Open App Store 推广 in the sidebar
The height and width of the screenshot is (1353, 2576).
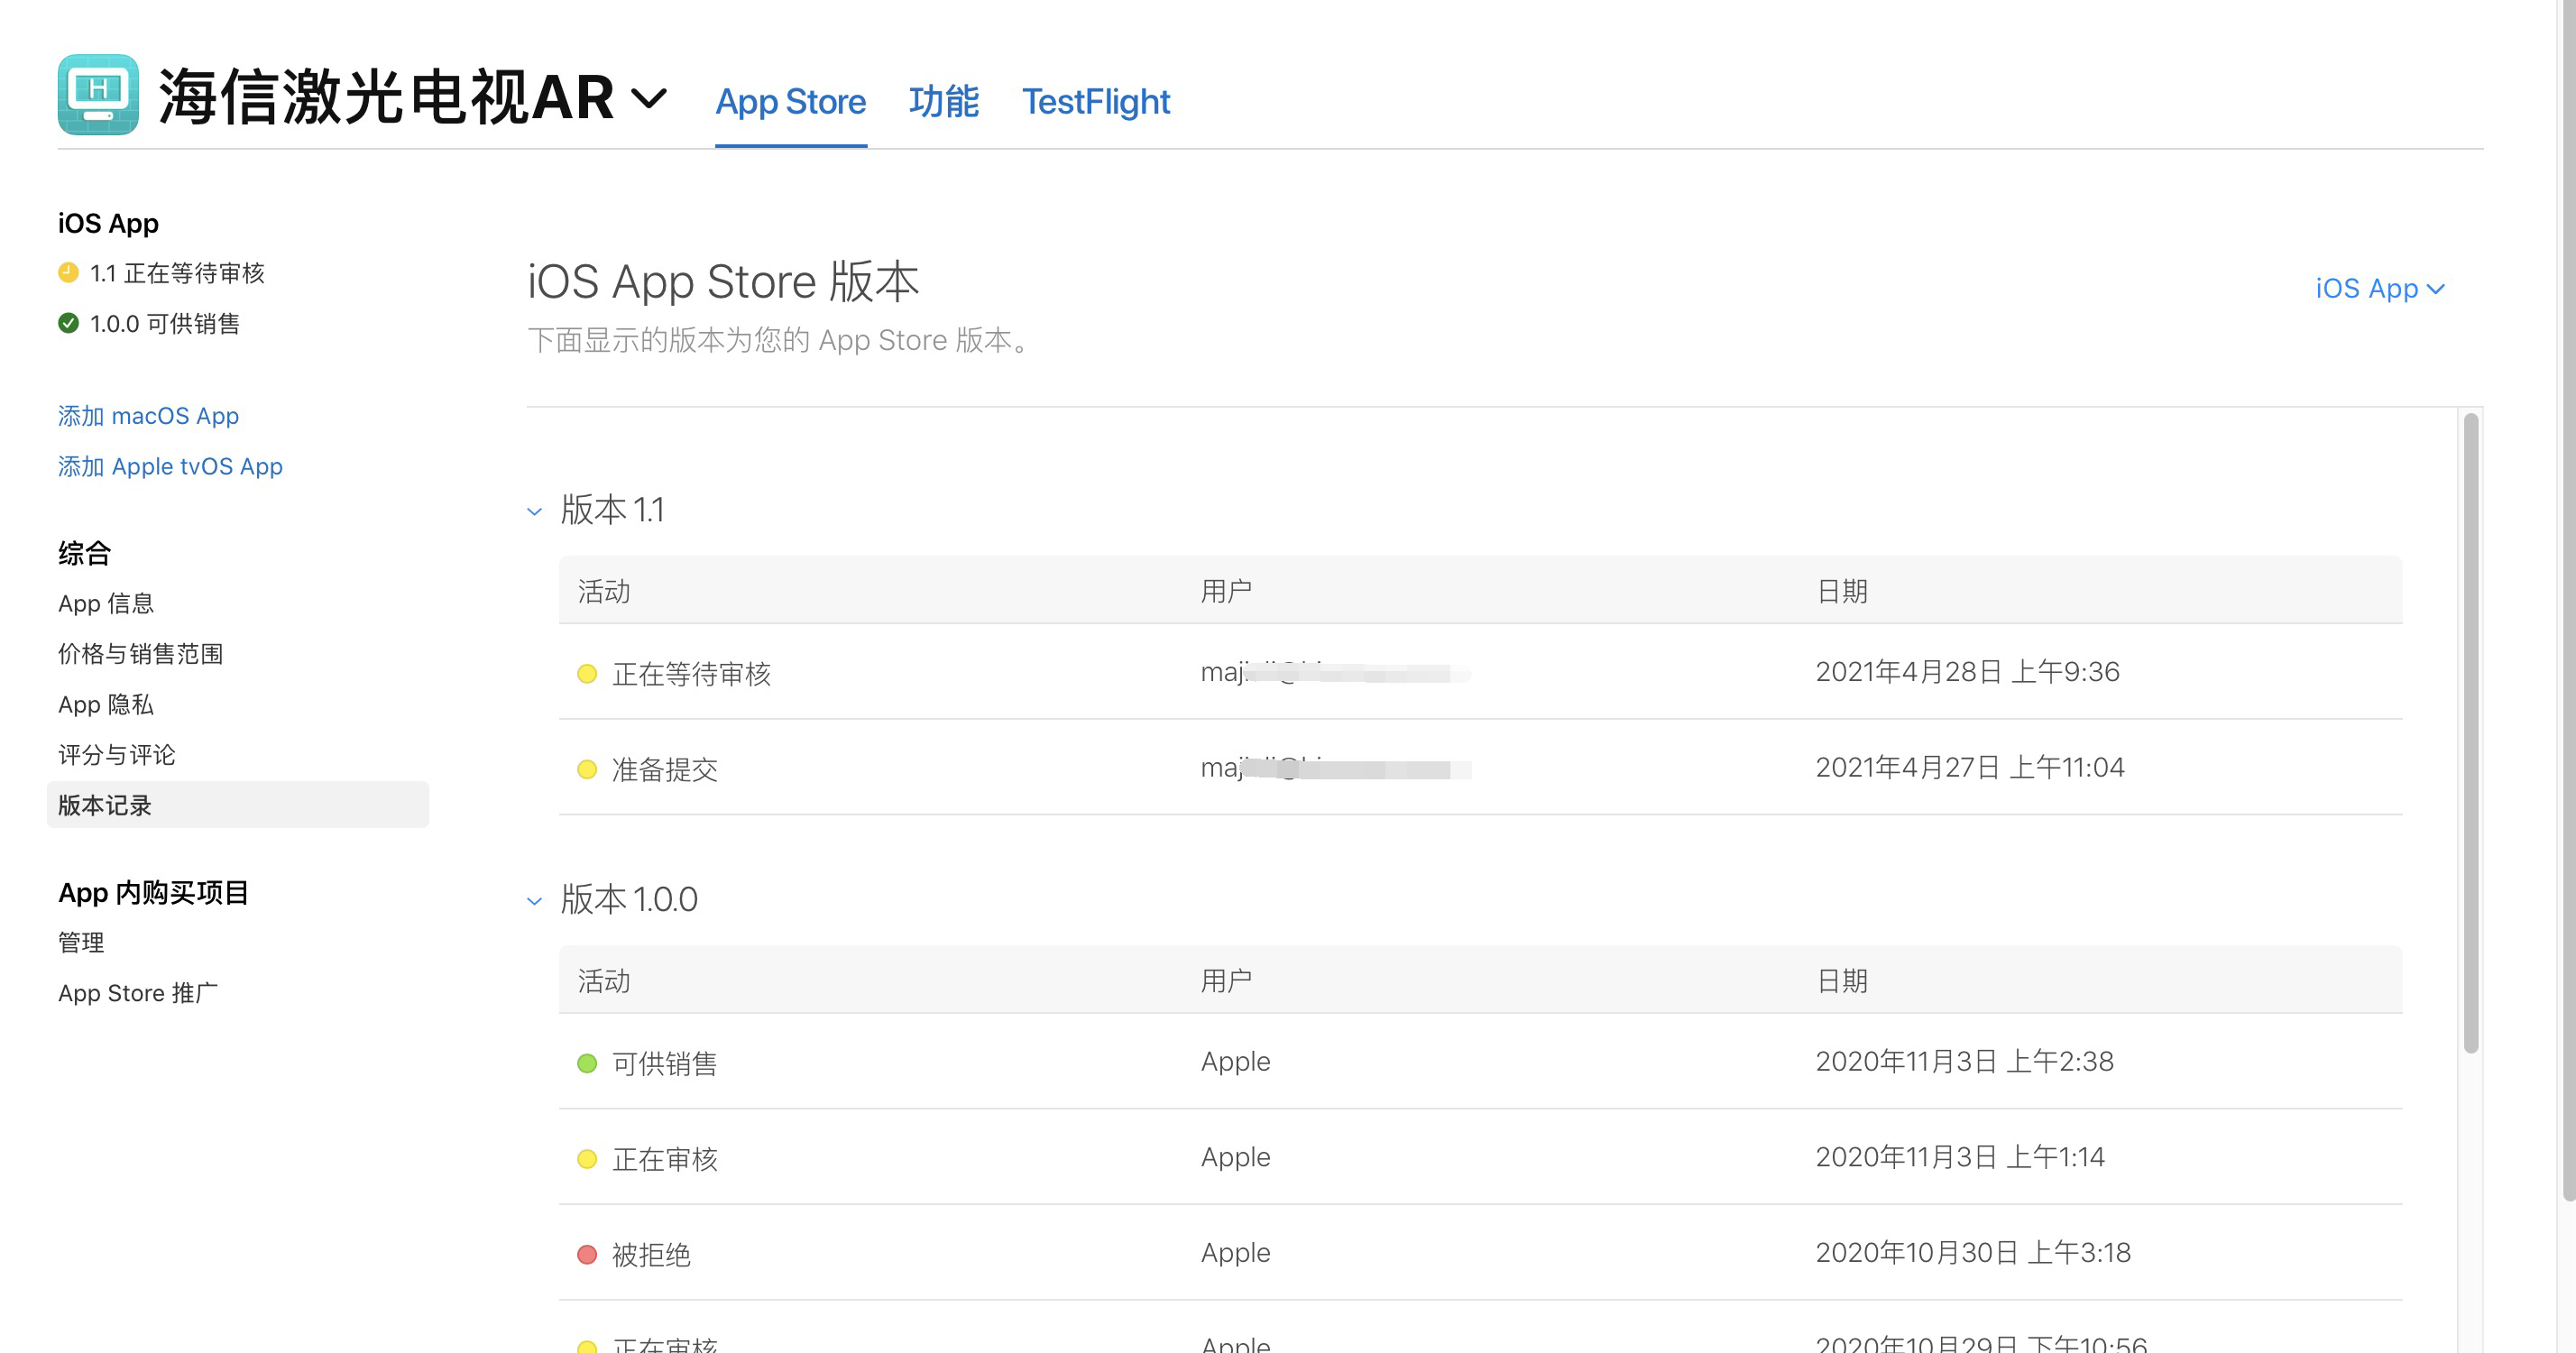pyautogui.click(x=138, y=992)
